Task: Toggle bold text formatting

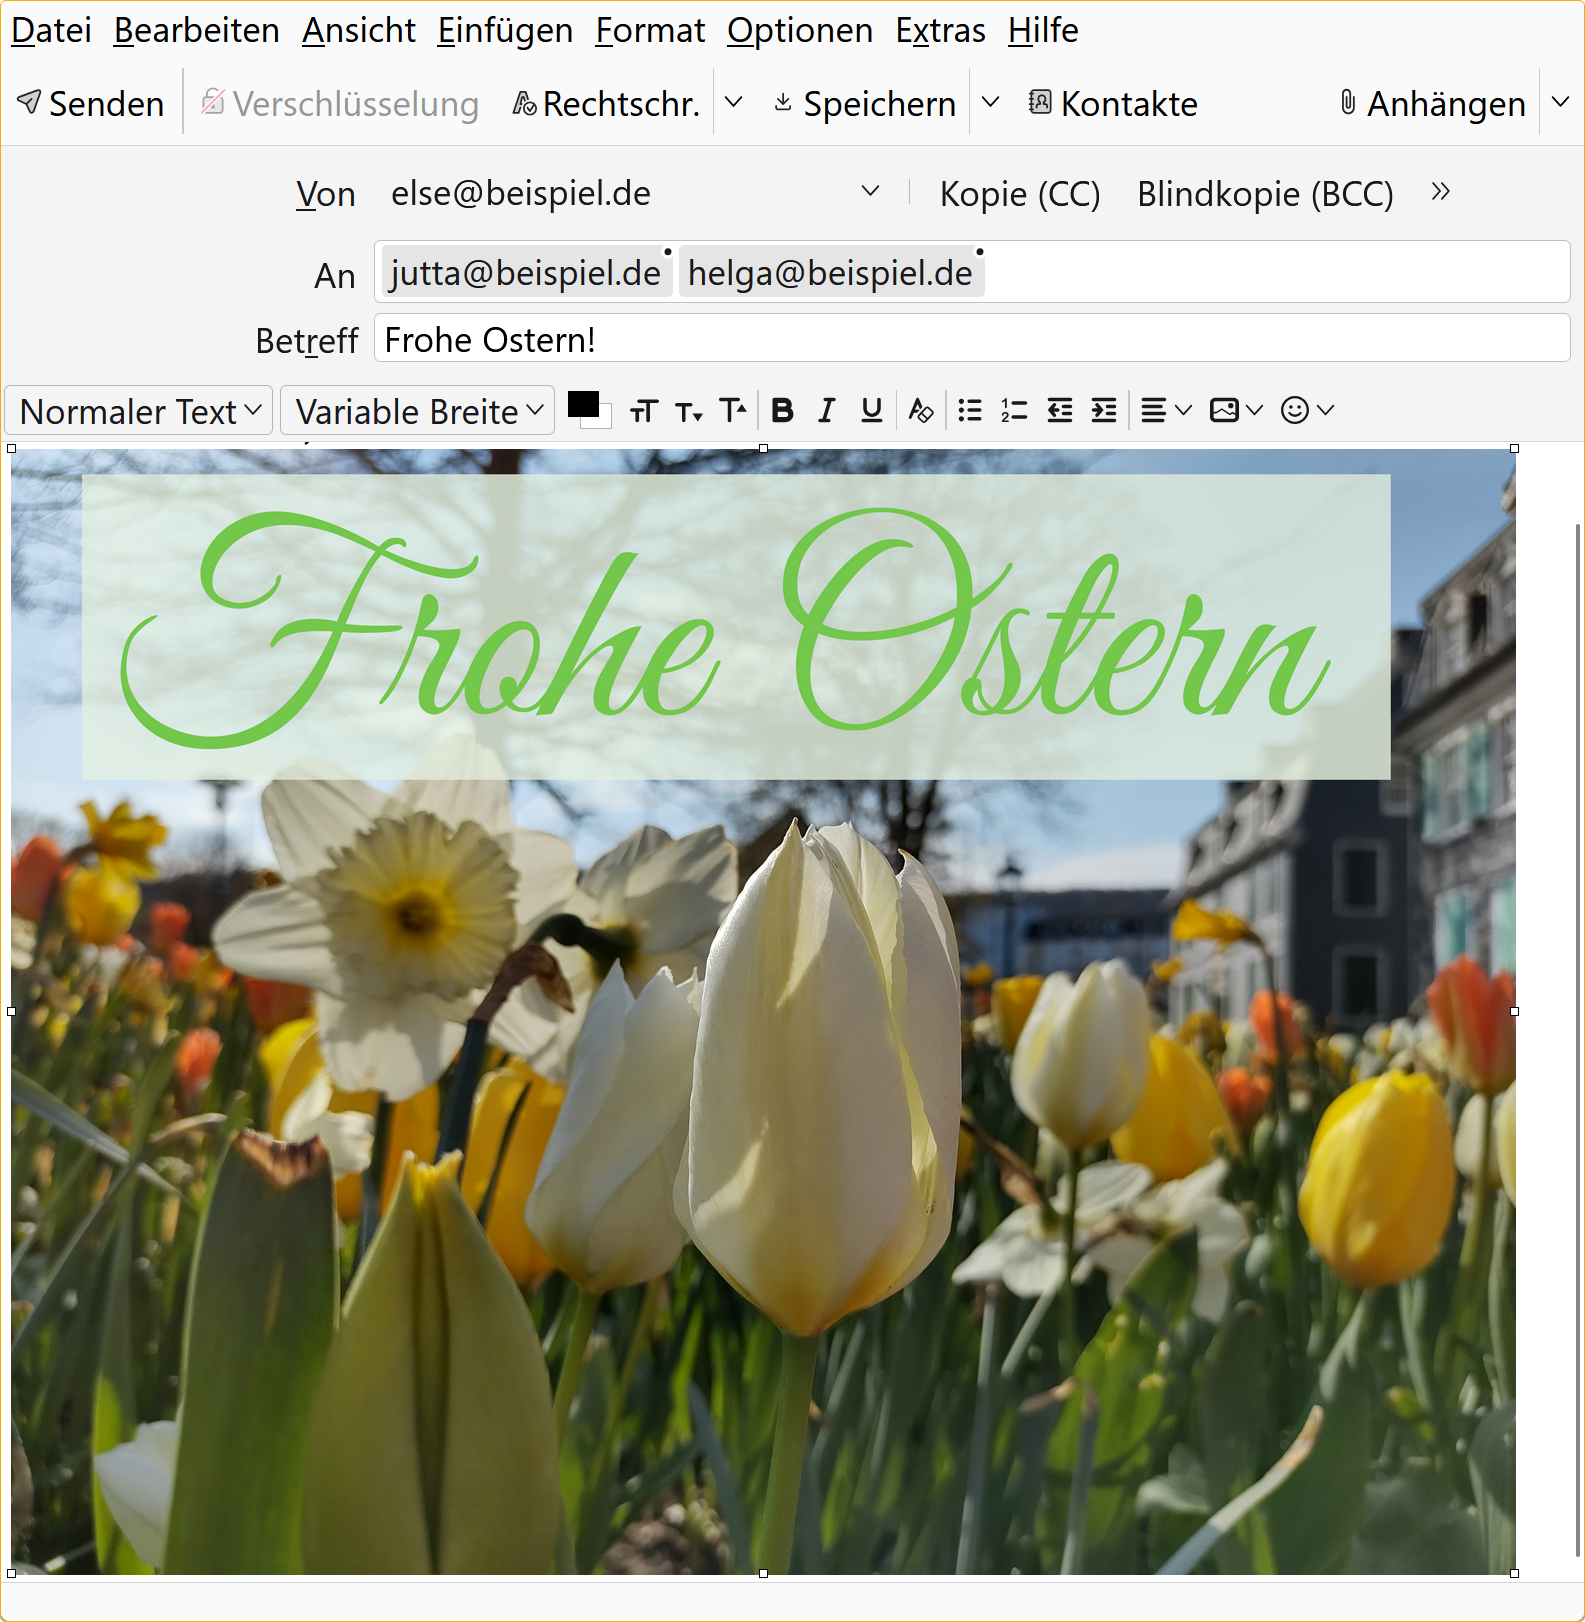Action: point(782,410)
